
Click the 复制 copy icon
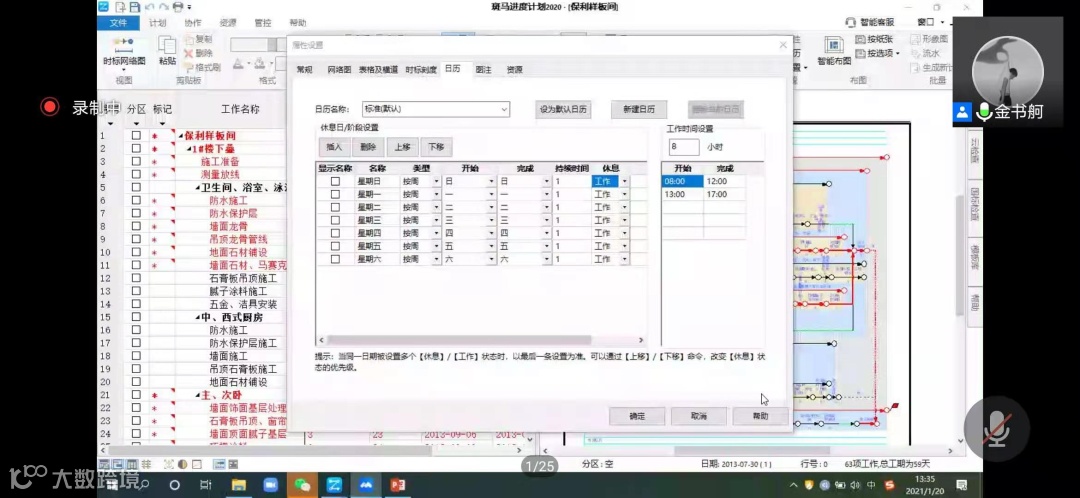click(x=189, y=39)
